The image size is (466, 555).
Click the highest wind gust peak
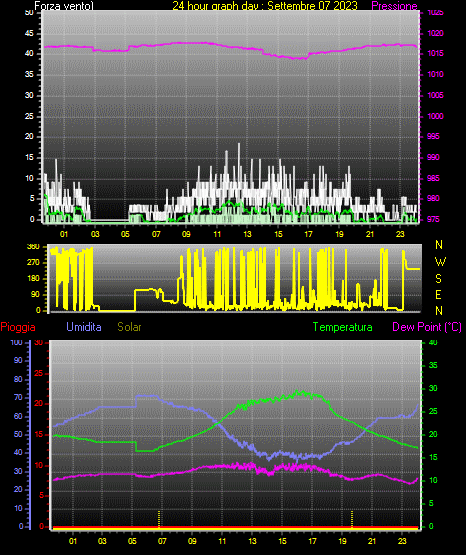239,144
